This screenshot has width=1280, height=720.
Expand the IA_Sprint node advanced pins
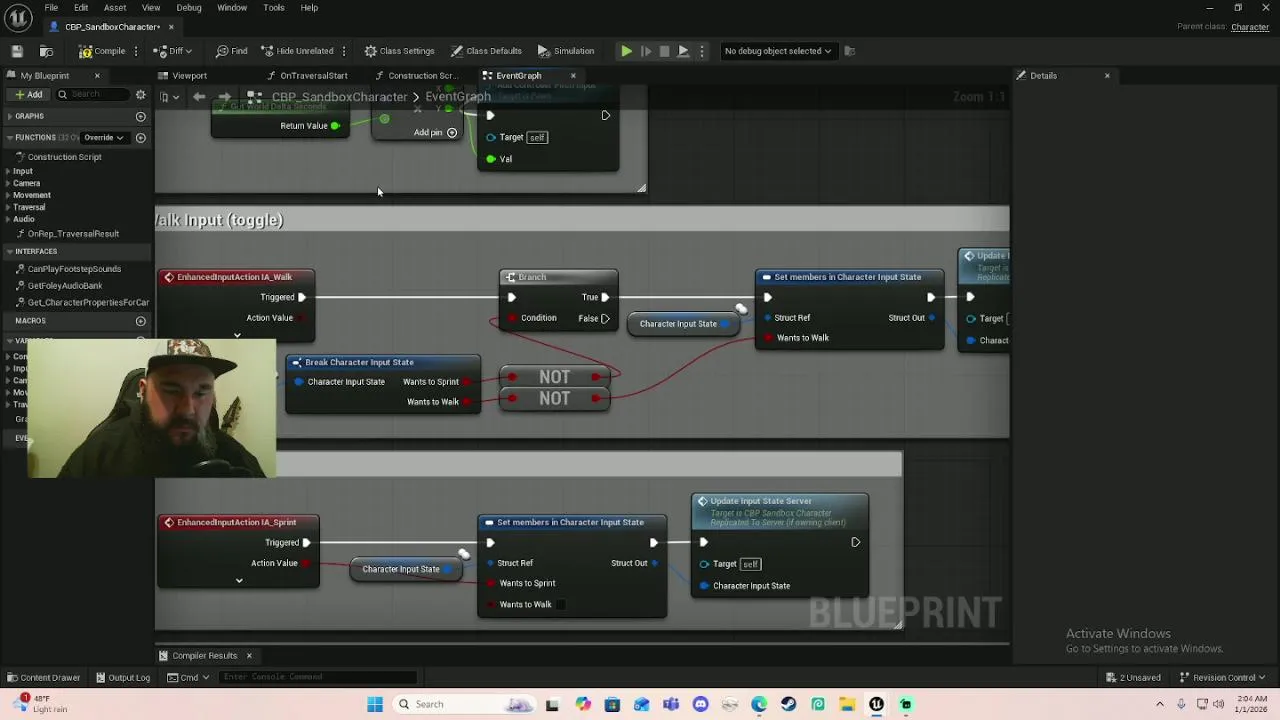pos(239,581)
